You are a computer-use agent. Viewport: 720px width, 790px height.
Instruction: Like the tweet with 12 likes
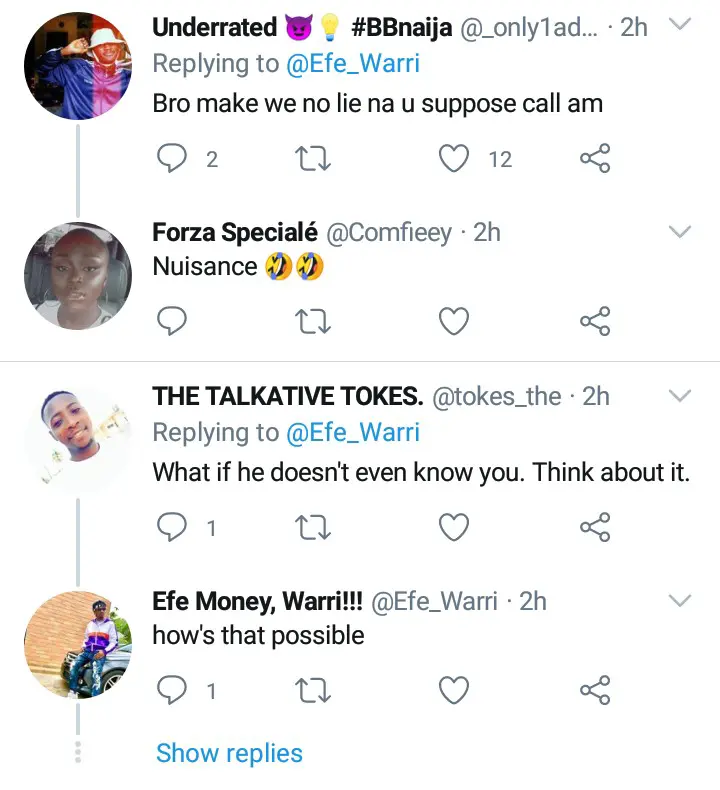click(x=455, y=158)
